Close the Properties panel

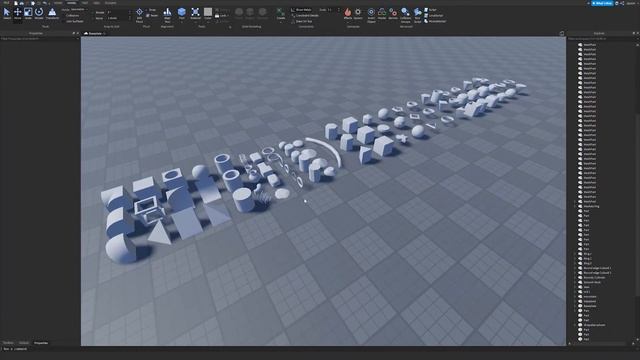pyautogui.click(x=78, y=33)
